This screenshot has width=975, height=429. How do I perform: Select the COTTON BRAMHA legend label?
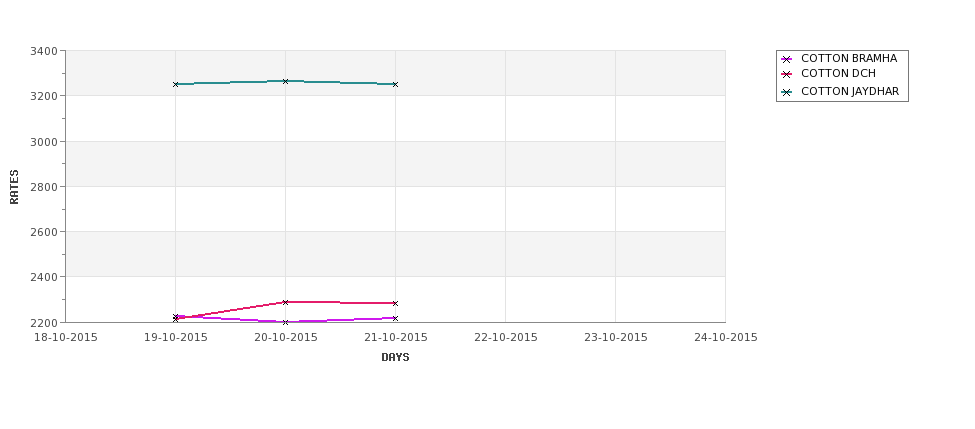(x=849, y=58)
